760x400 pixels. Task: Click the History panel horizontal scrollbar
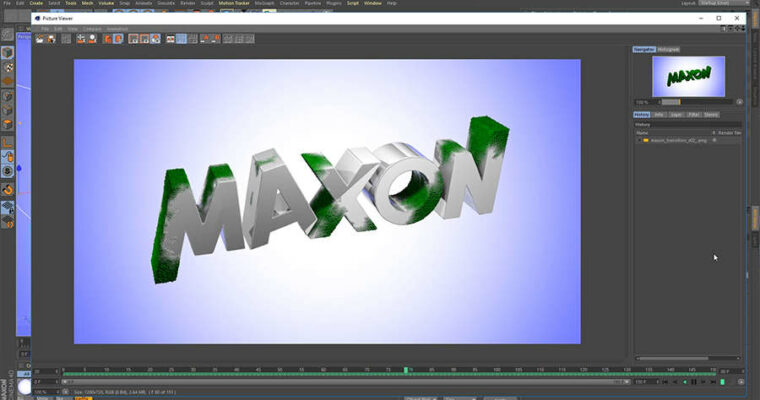[x=674, y=358]
